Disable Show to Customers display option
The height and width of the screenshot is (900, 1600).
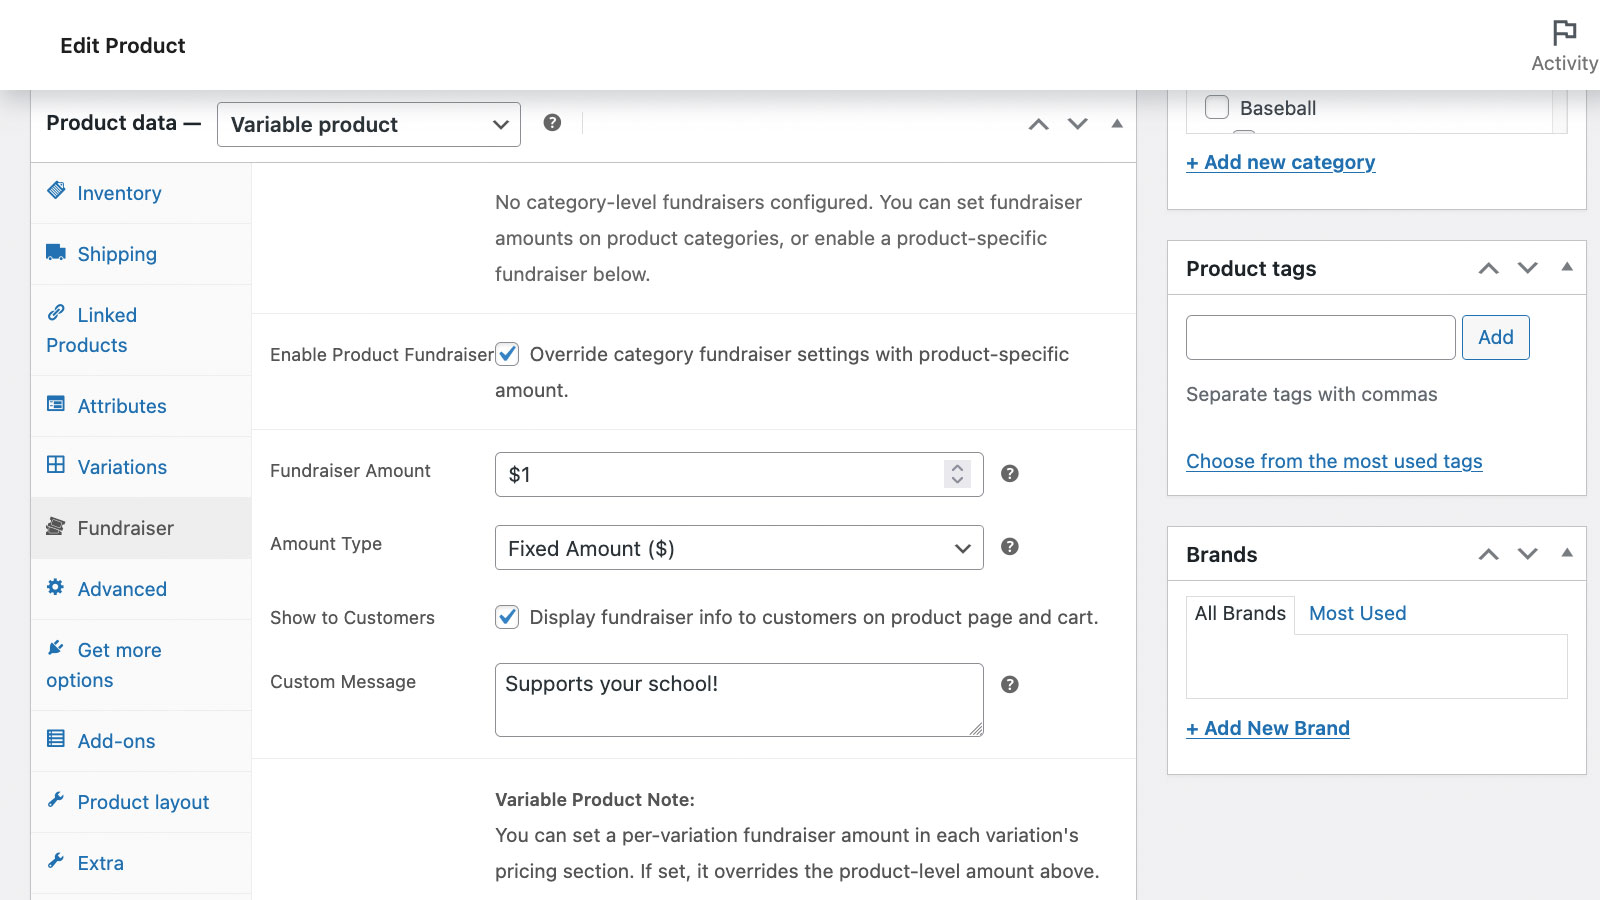(507, 617)
